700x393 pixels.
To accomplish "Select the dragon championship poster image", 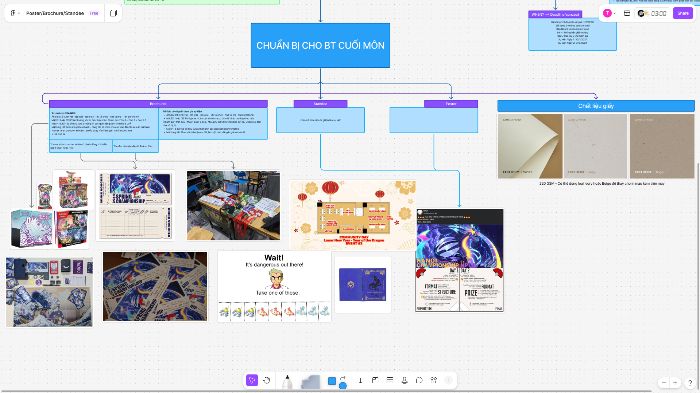I will (459, 260).
